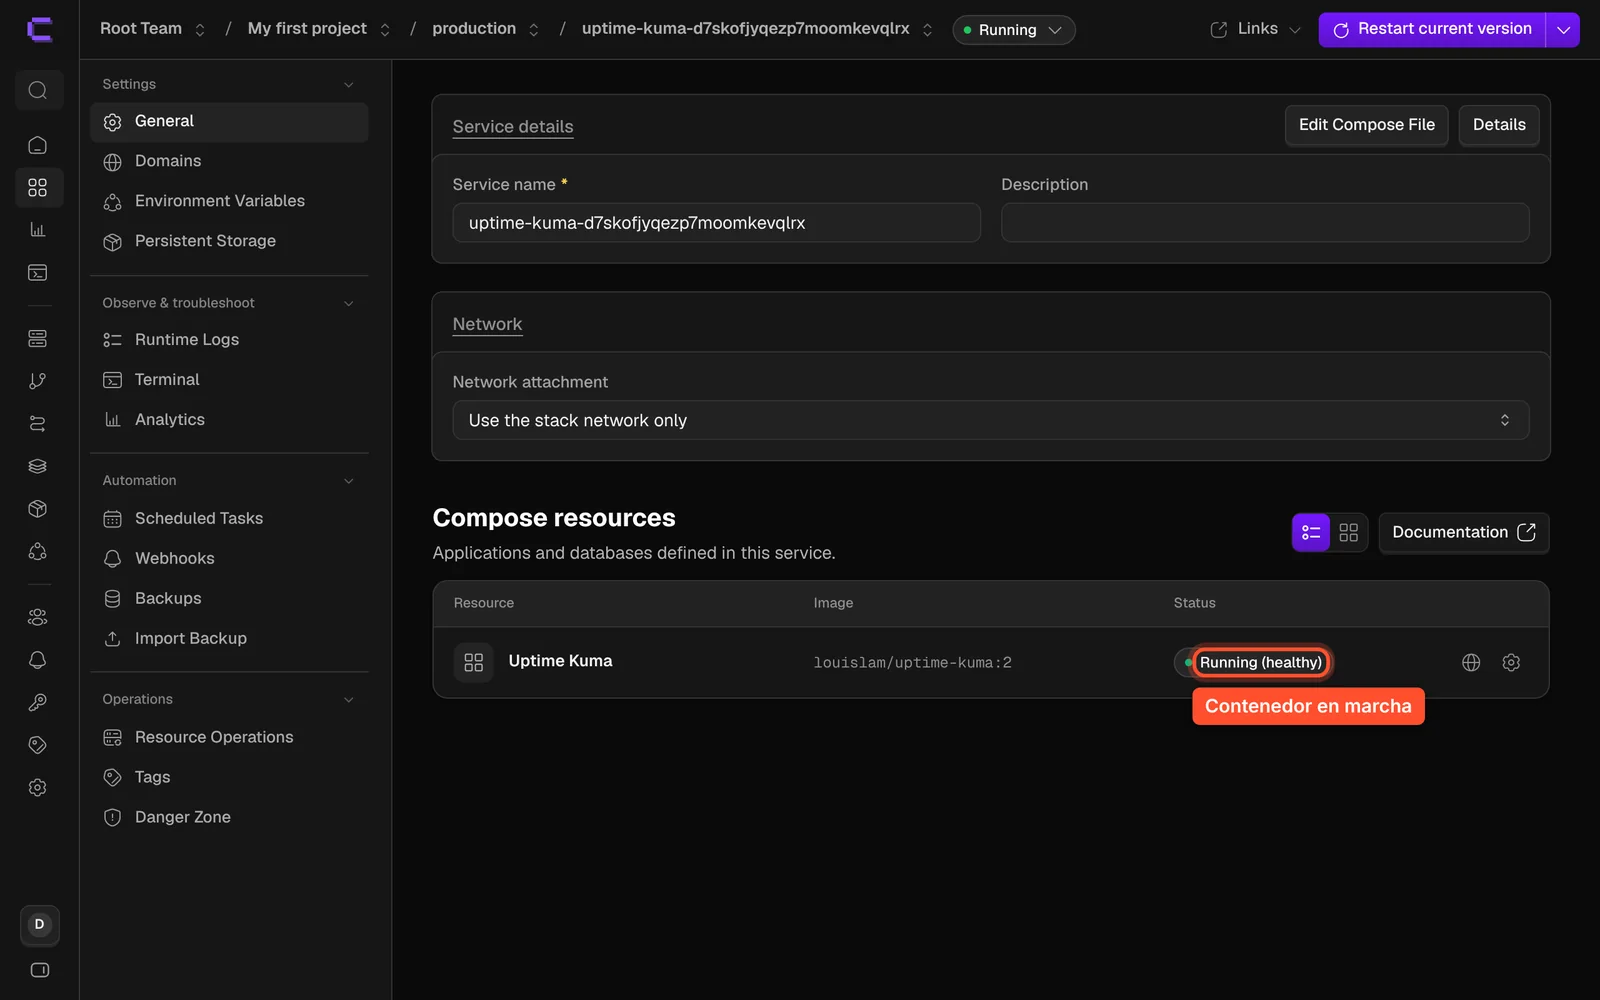
Task: Open globe icon for Uptime Kuma row
Action: pos(1471,662)
